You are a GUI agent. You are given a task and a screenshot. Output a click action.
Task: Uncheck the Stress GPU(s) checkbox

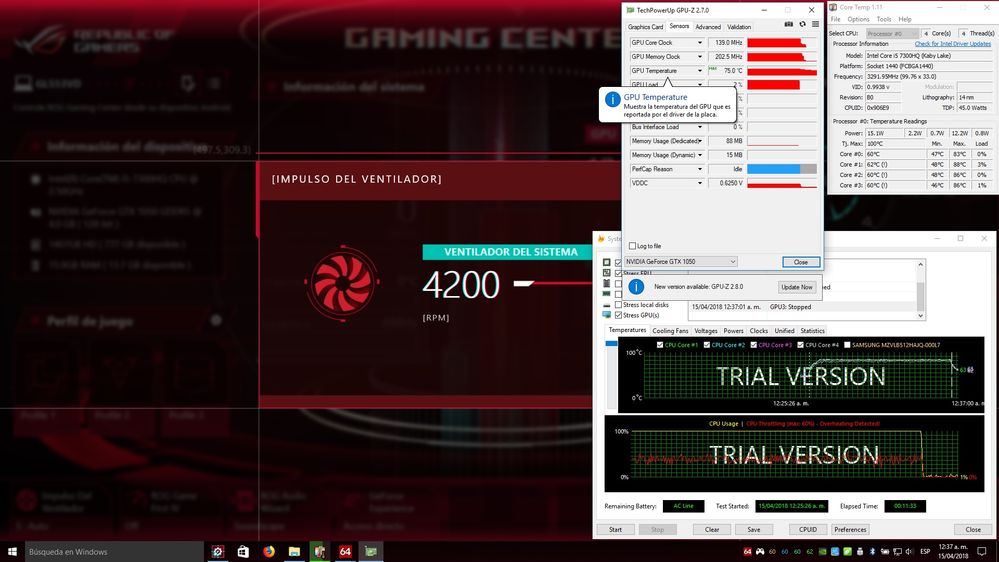(618, 315)
